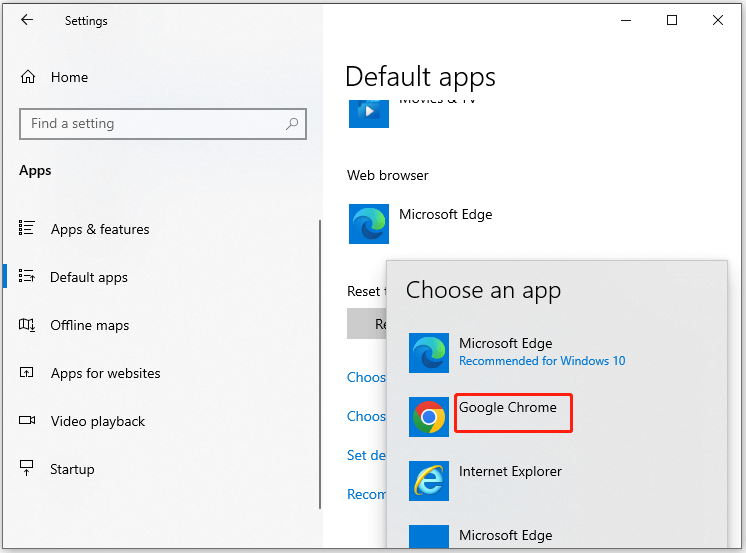Click the blue icon of the last Microsoft Edge entry
Screen dimensions: 746x553
click(429, 536)
